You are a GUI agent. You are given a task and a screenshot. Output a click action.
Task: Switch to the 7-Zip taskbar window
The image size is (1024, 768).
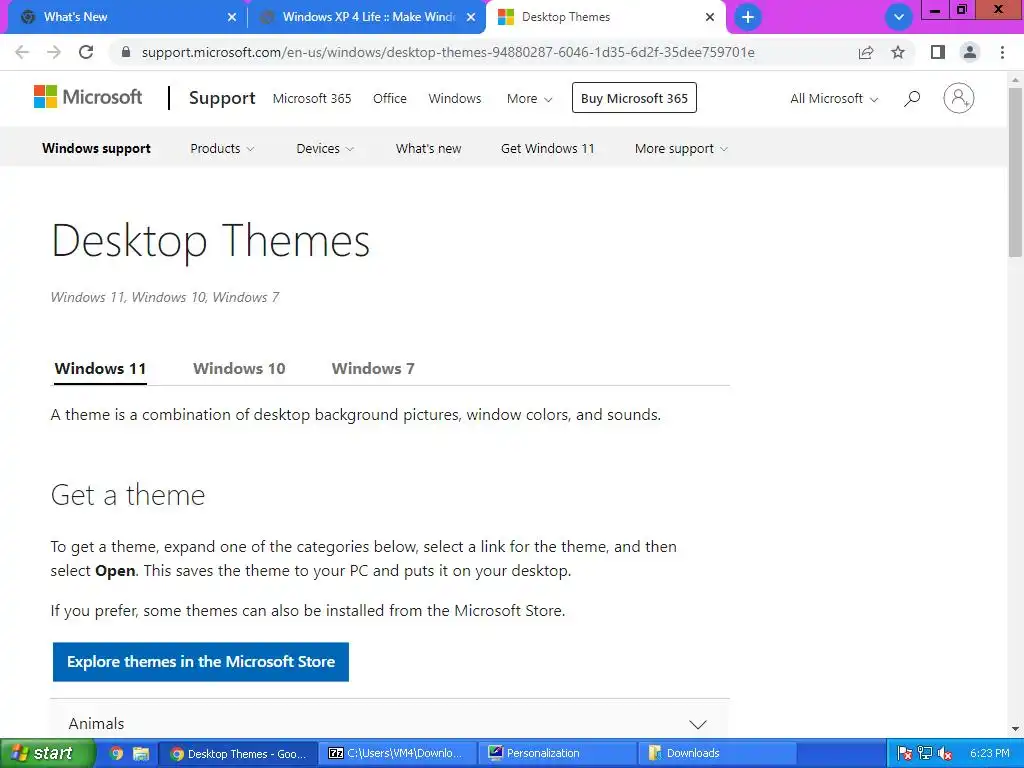(398, 754)
